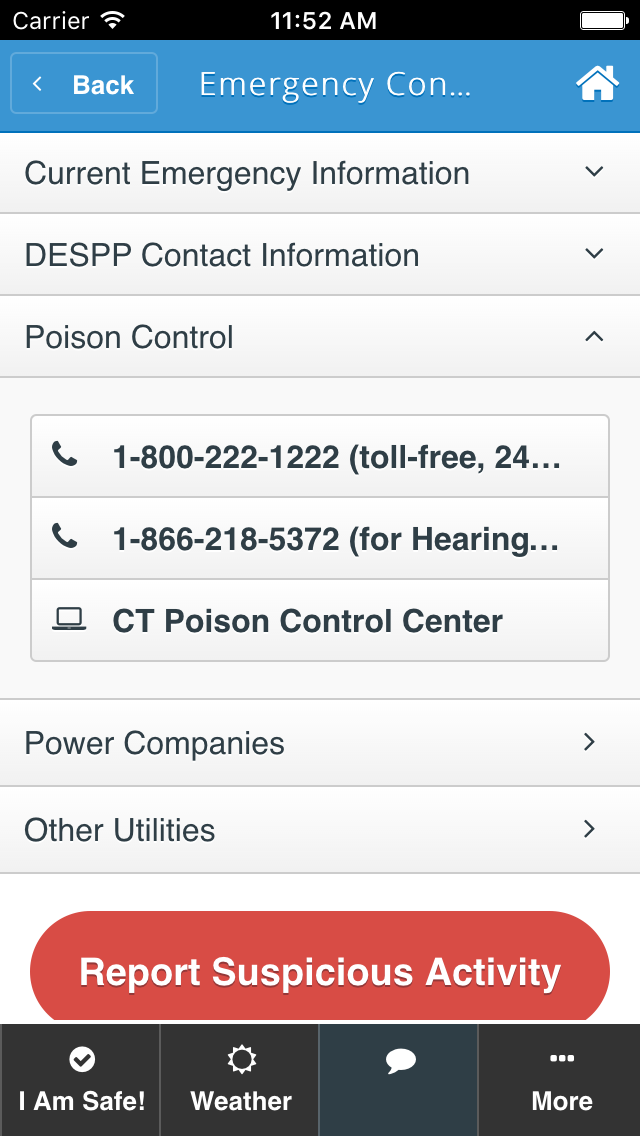Tap the laptop icon next to CT Poison Control Center
The height and width of the screenshot is (1136, 640).
tap(64, 620)
